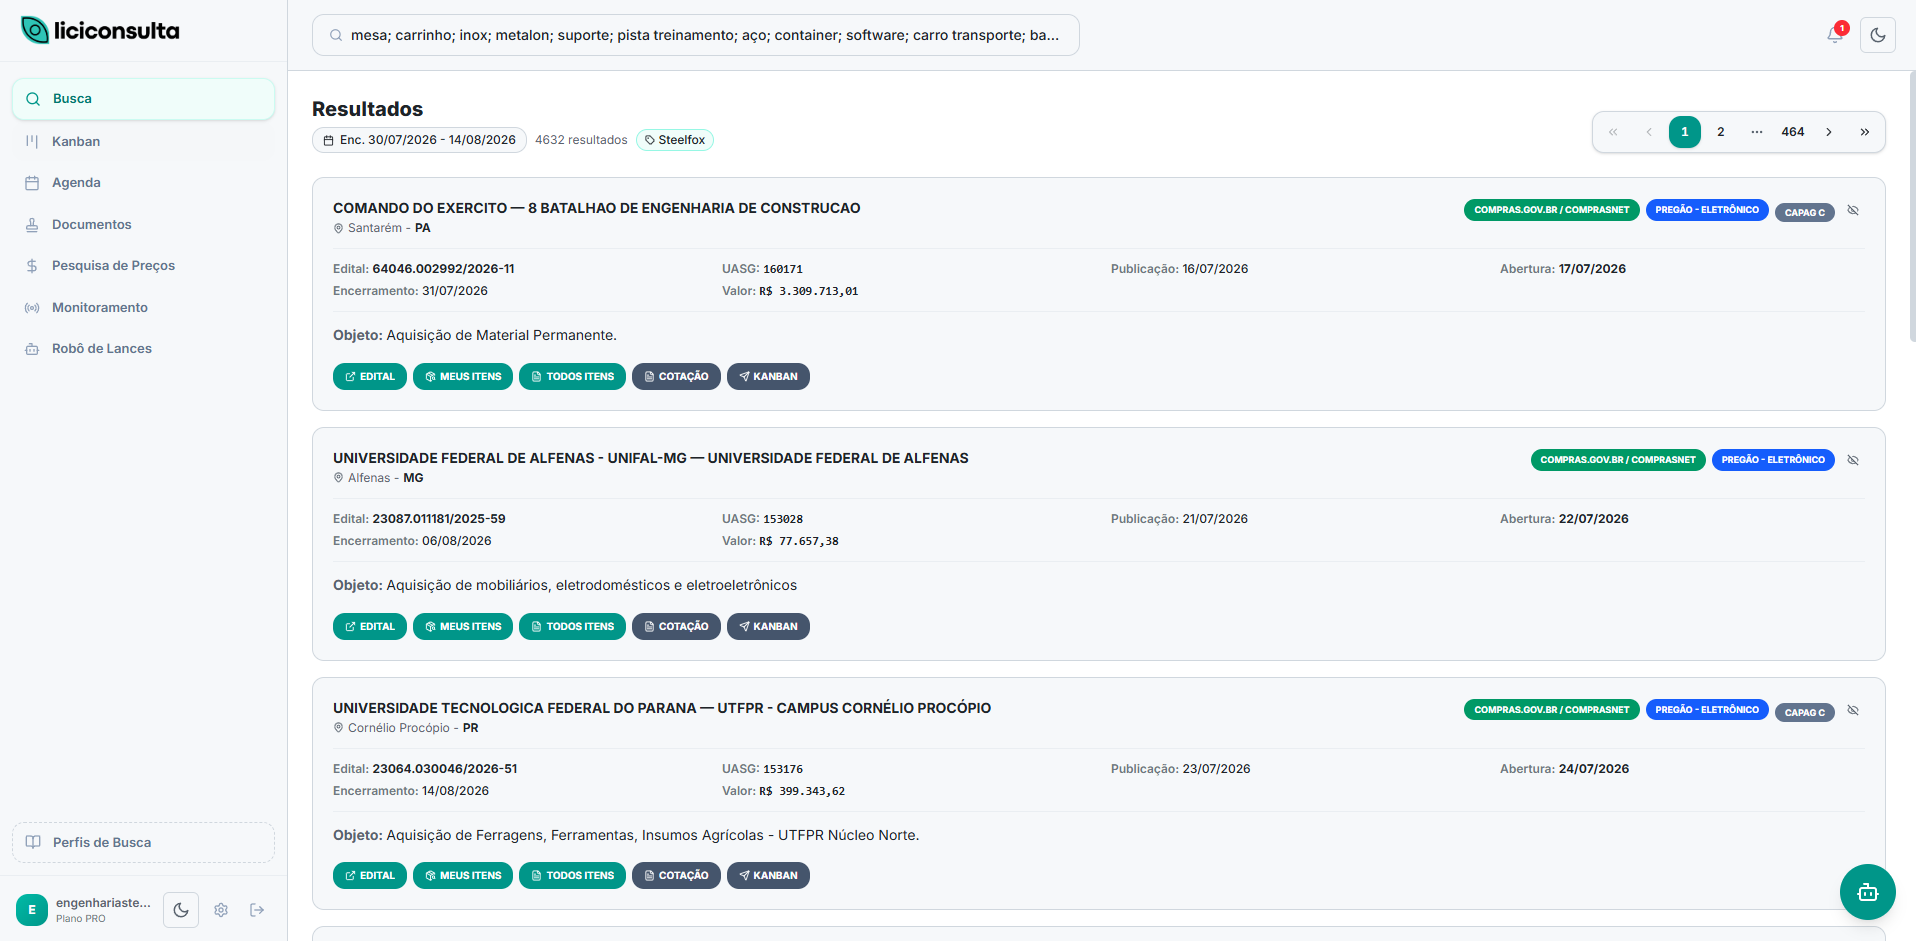Open the notifications bell
The height and width of the screenshot is (941, 1916).
coord(1835,34)
